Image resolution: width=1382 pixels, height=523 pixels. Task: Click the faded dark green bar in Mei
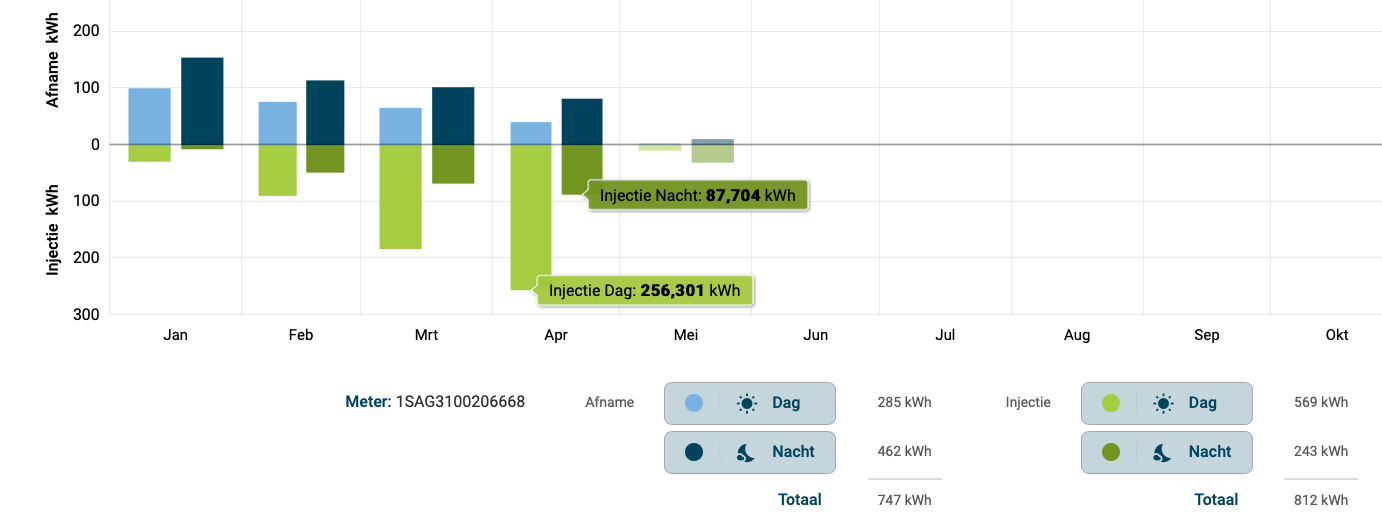click(713, 154)
